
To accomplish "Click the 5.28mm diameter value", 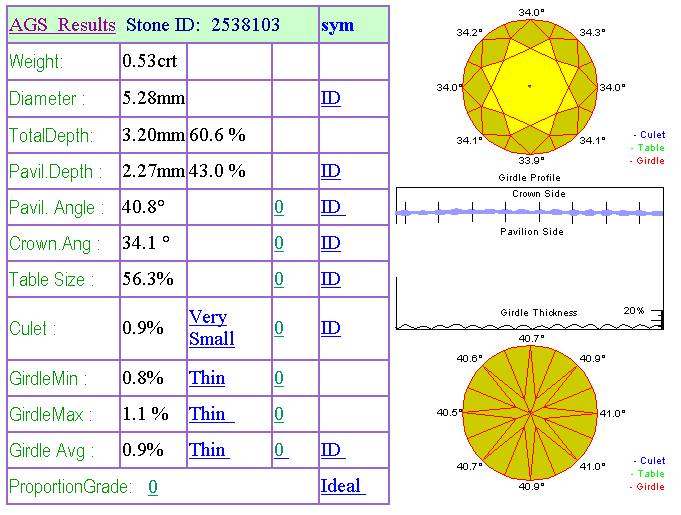I will (153, 98).
